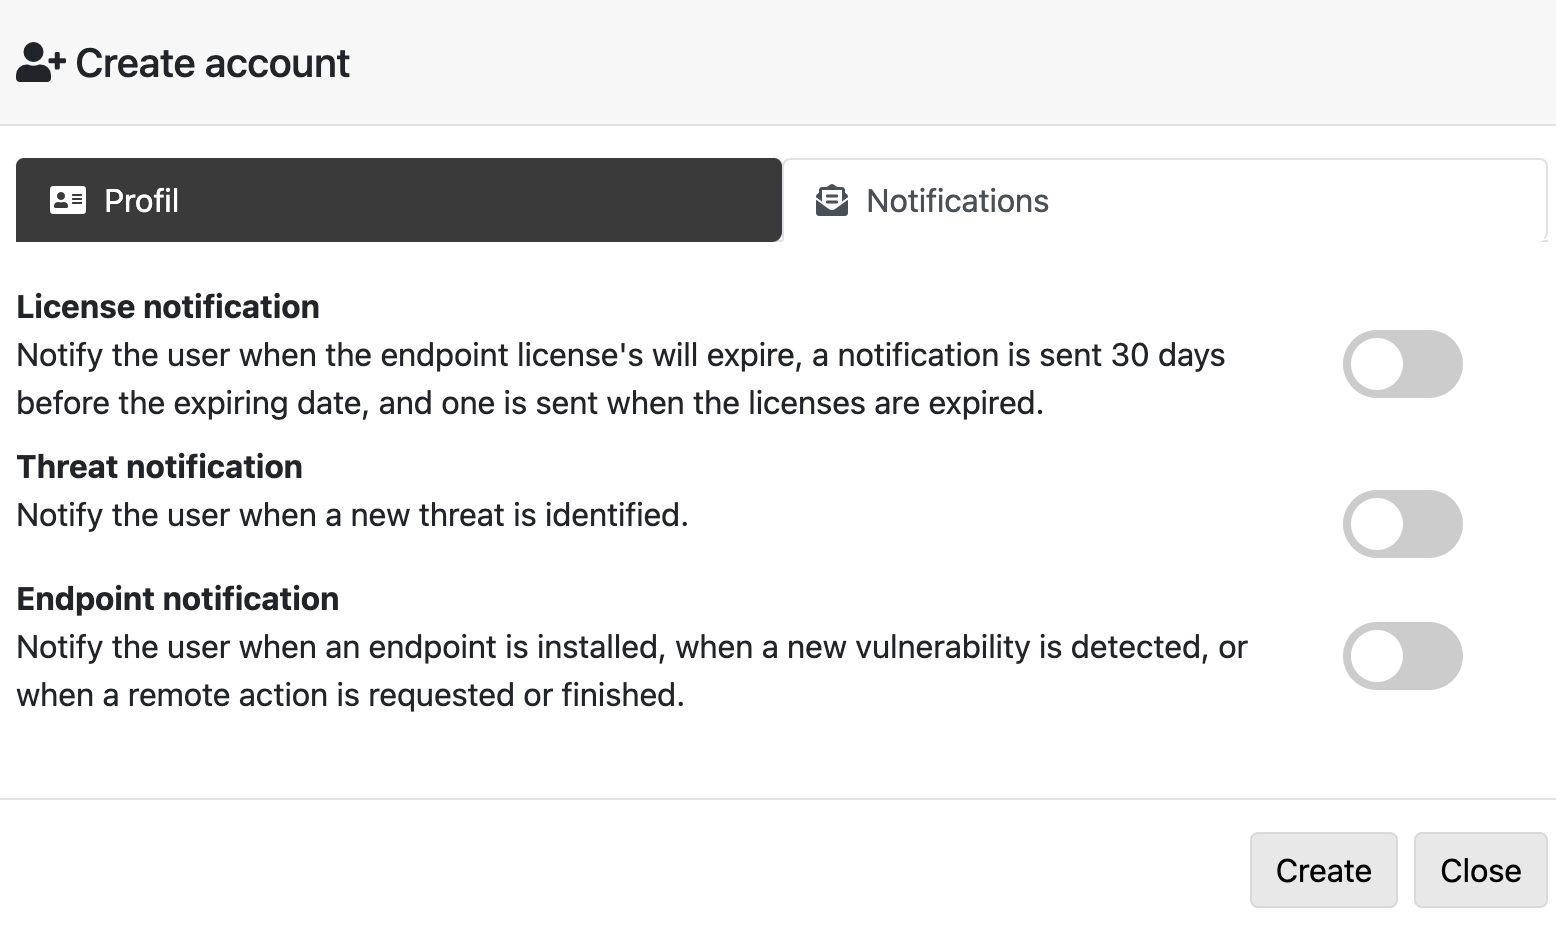Screen dimensions: 1556x930
Task: Turn on the Threat notification switch
Action: tap(1402, 524)
